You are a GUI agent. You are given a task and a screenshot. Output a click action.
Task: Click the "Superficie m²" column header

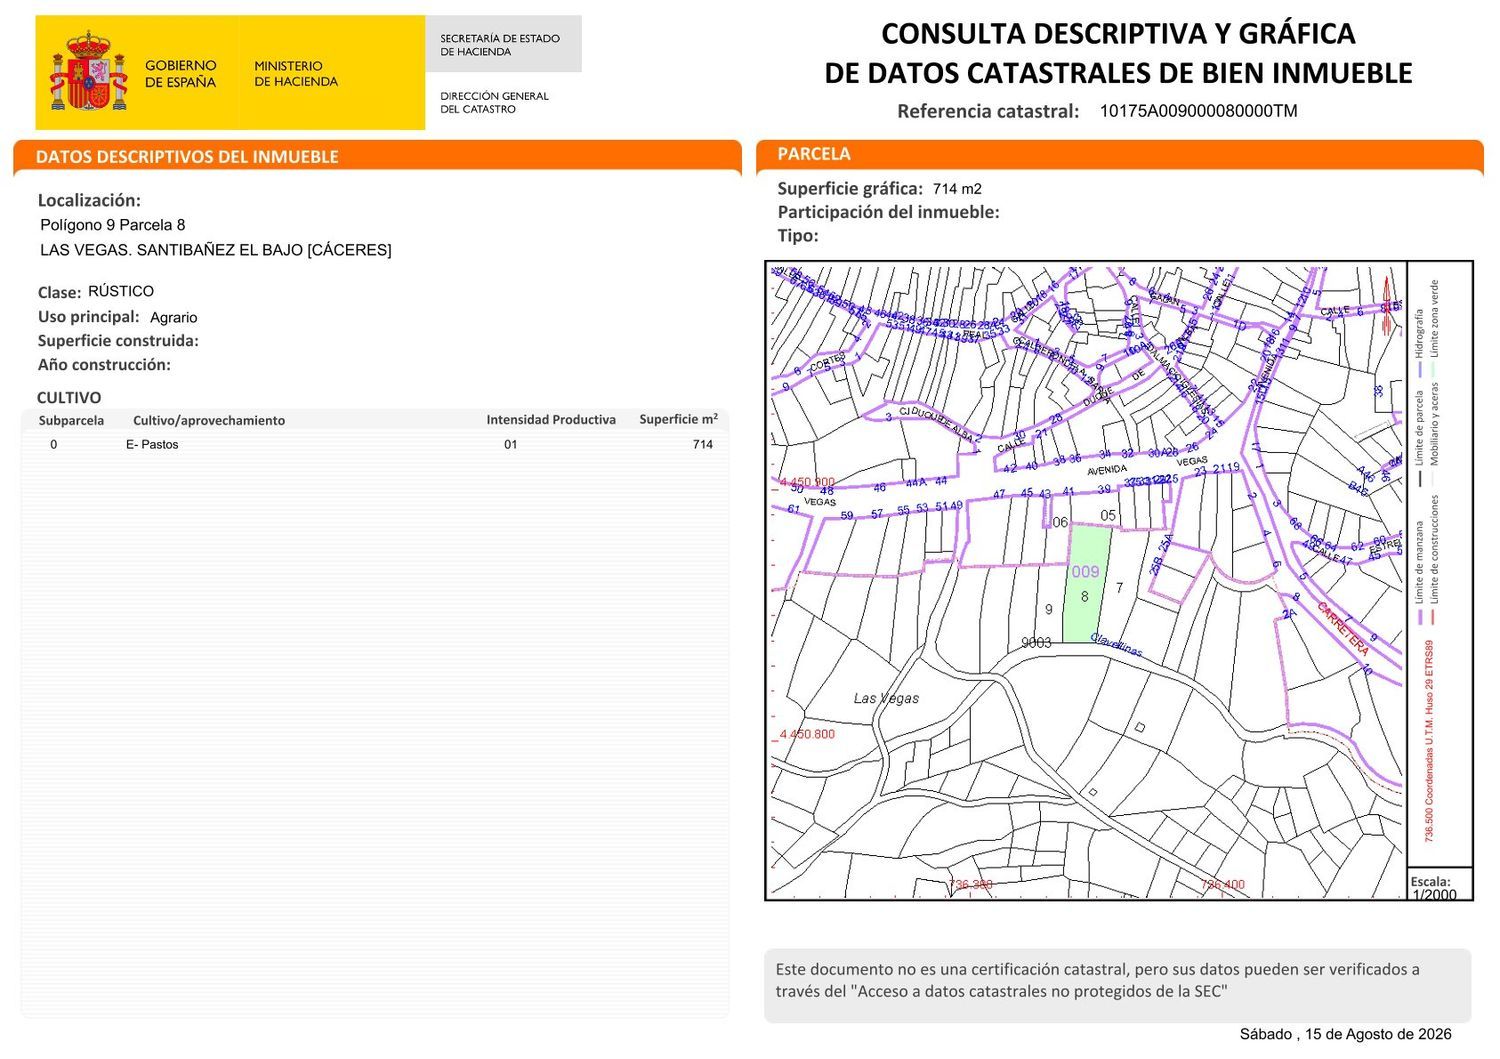click(x=679, y=419)
